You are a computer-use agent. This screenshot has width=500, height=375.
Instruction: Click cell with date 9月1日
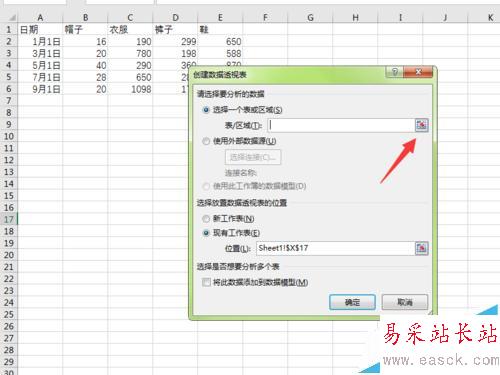pyautogui.click(x=40, y=89)
